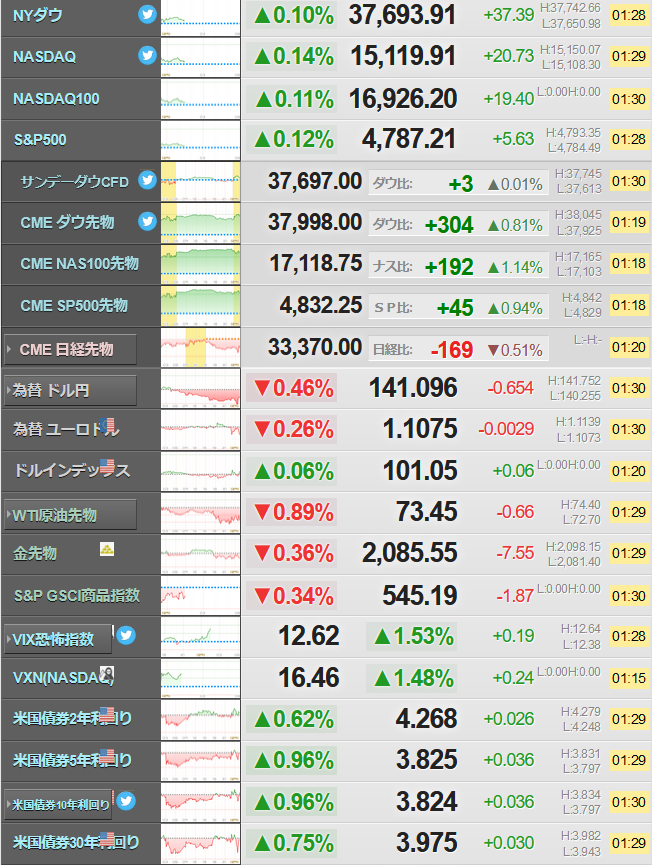Open the サンデーダウCFD link
This screenshot has width=653, height=865.
click(74, 181)
